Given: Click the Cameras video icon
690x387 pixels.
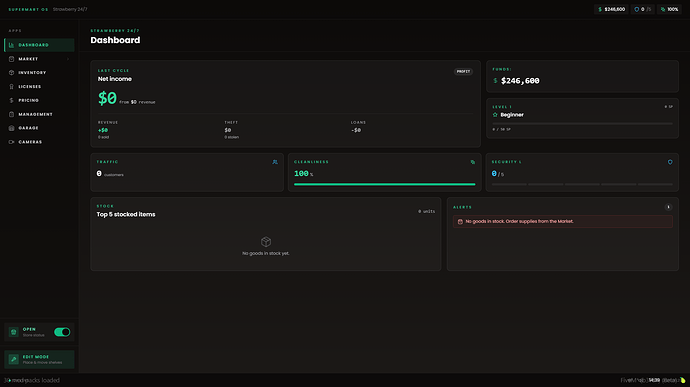Looking at the screenshot, I should 11,142.
